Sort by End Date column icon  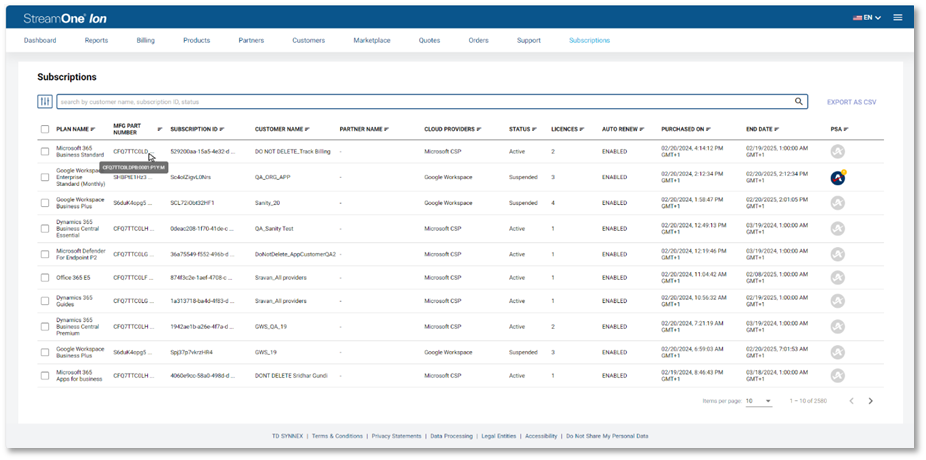pyautogui.click(x=777, y=129)
